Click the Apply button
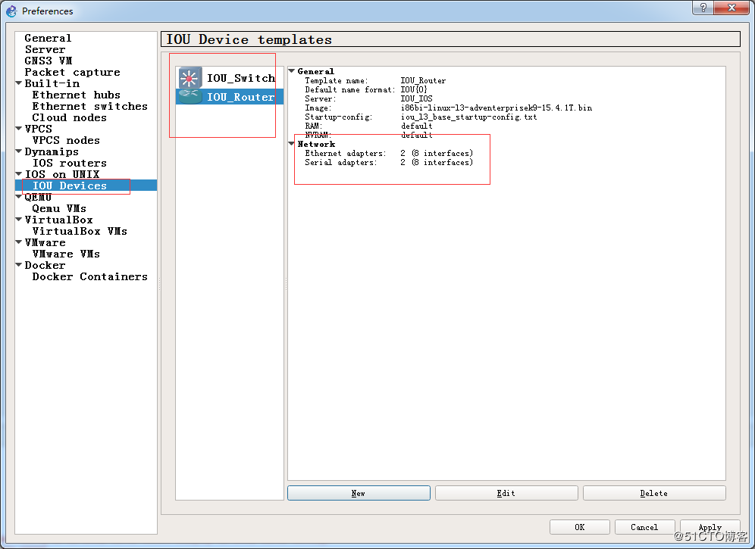 coord(710,527)
